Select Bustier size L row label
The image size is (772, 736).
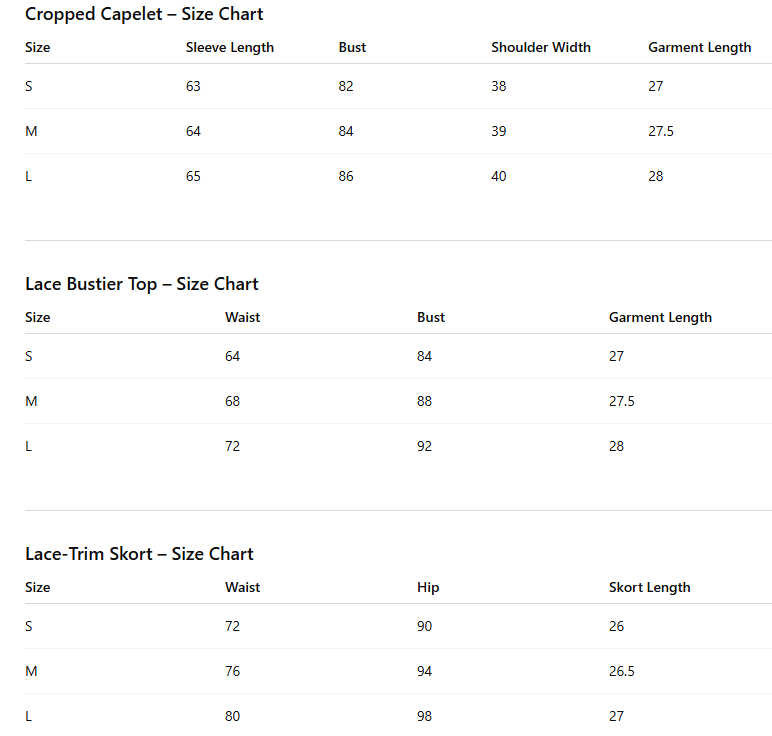[29, 446]
